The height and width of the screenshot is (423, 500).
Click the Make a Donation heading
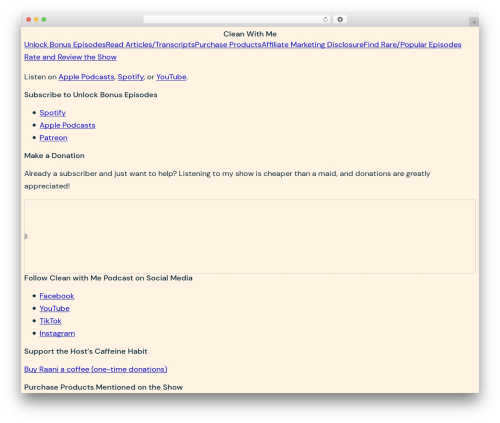coord(54,156)
